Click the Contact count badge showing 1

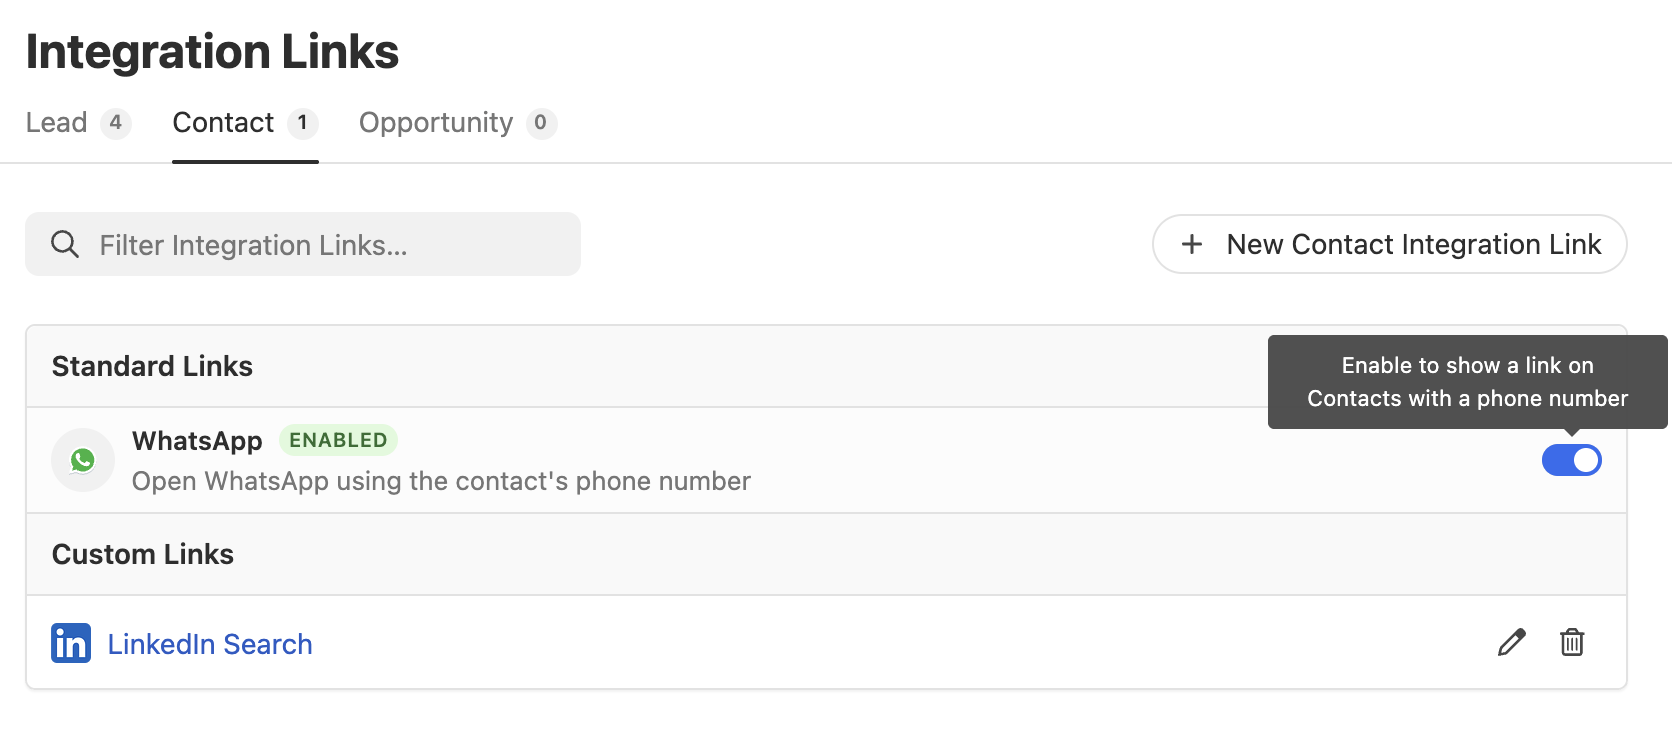pos(302,123)
